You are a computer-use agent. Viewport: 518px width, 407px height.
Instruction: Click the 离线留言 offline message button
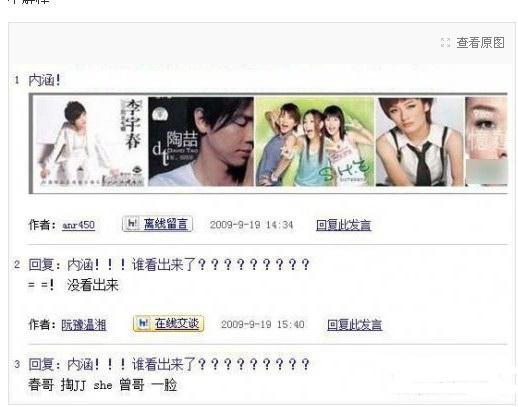(x=157, y=224)
